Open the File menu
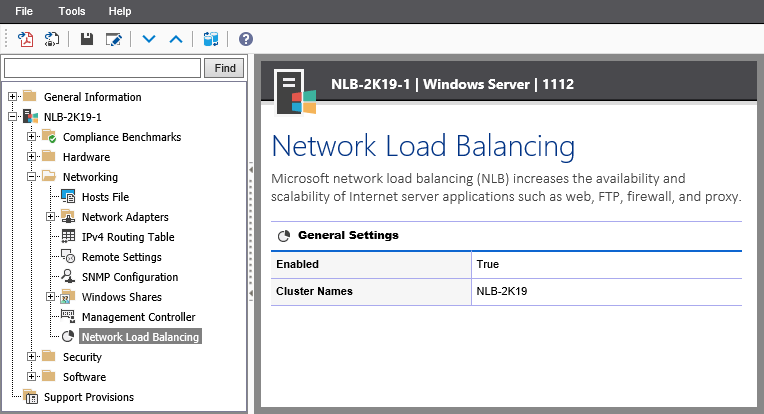 (24, 11)
